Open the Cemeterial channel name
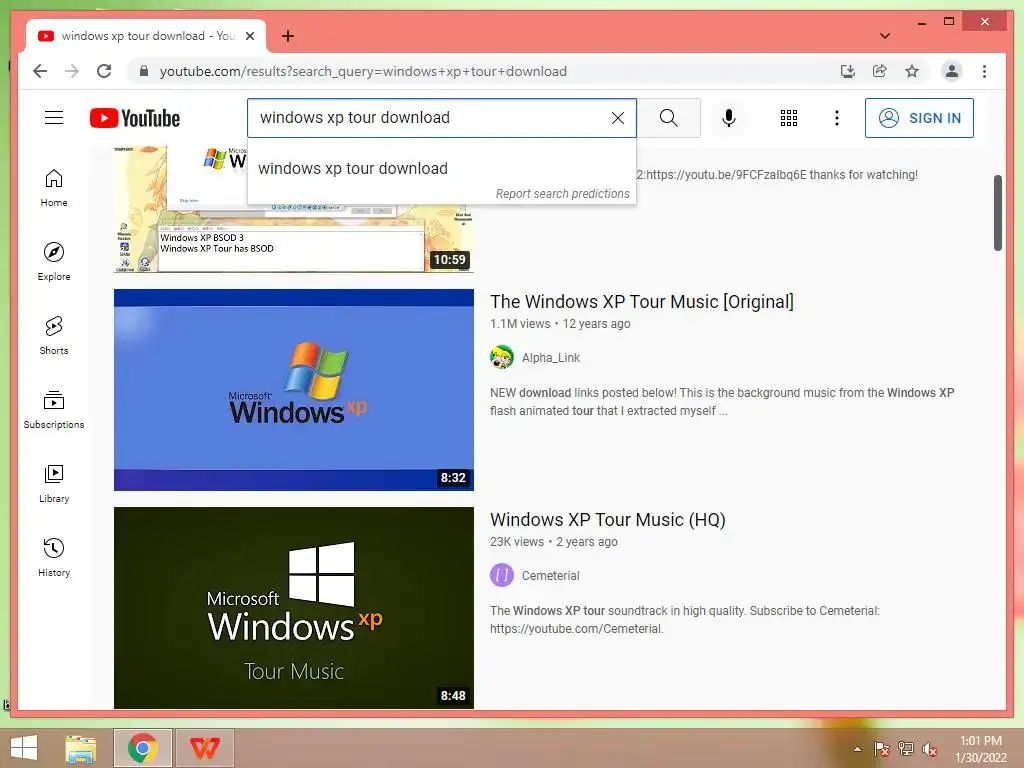The image size is (1024, 768). pyautogui.click(x=551, y=576)
